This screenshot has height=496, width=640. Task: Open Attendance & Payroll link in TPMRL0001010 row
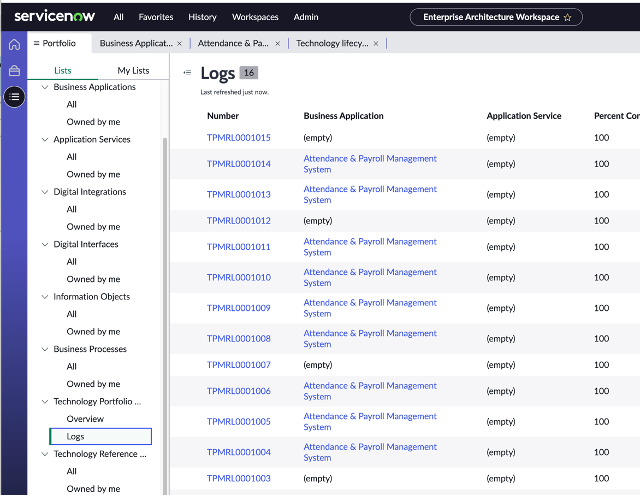click(370, 277)
